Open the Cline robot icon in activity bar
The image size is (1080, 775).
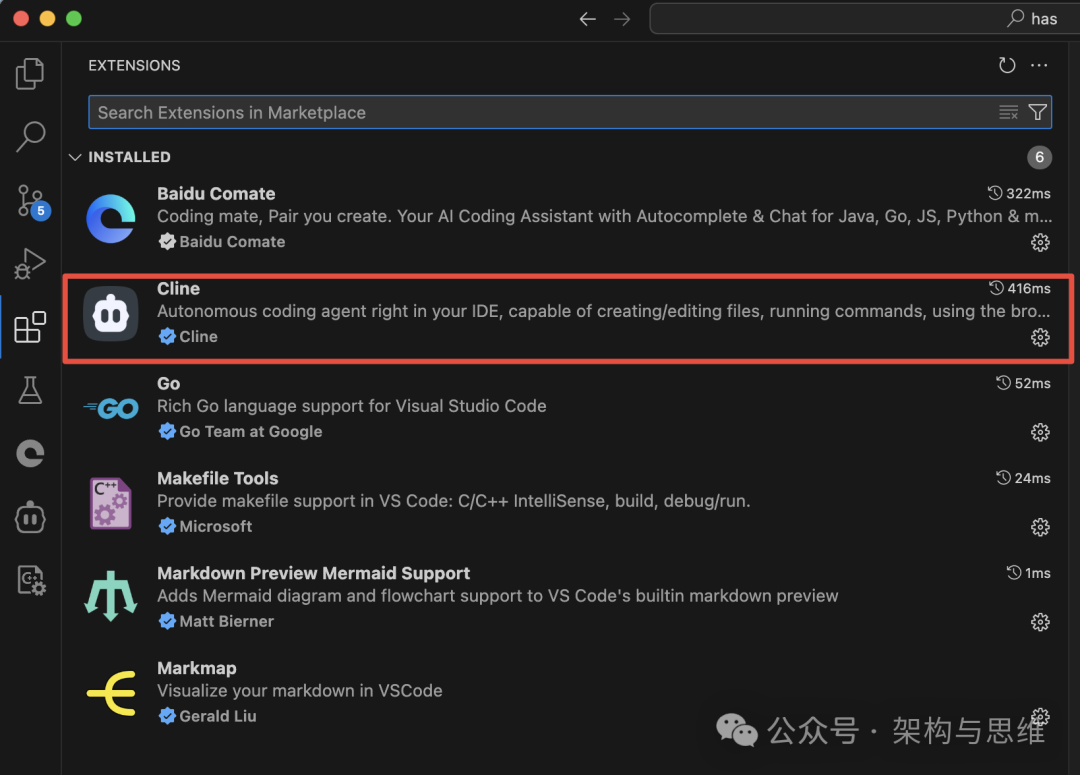coord(30,517)
